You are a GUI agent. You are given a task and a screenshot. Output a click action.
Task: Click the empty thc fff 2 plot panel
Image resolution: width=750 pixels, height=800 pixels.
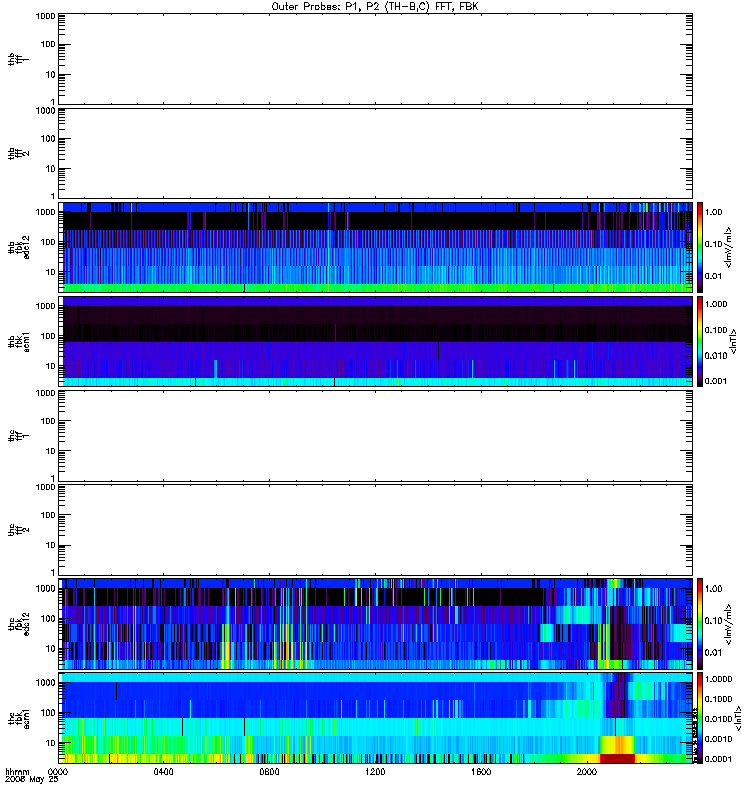pyautogui.click(x=376, y=530)
